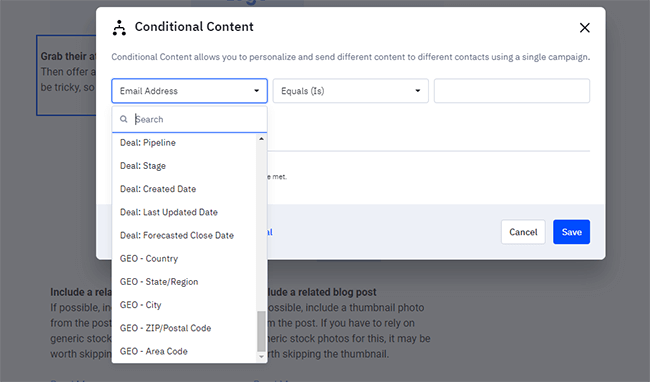Choose GEO - City option
Screen dimensions: 650x382
tap(184, 305)
